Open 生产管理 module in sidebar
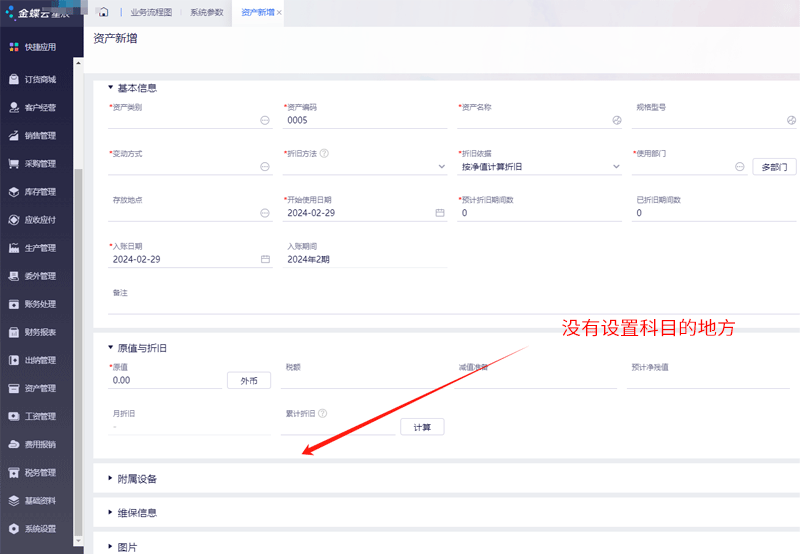The width and height of the screenshot is (800, 554). [x=33, y=248]
